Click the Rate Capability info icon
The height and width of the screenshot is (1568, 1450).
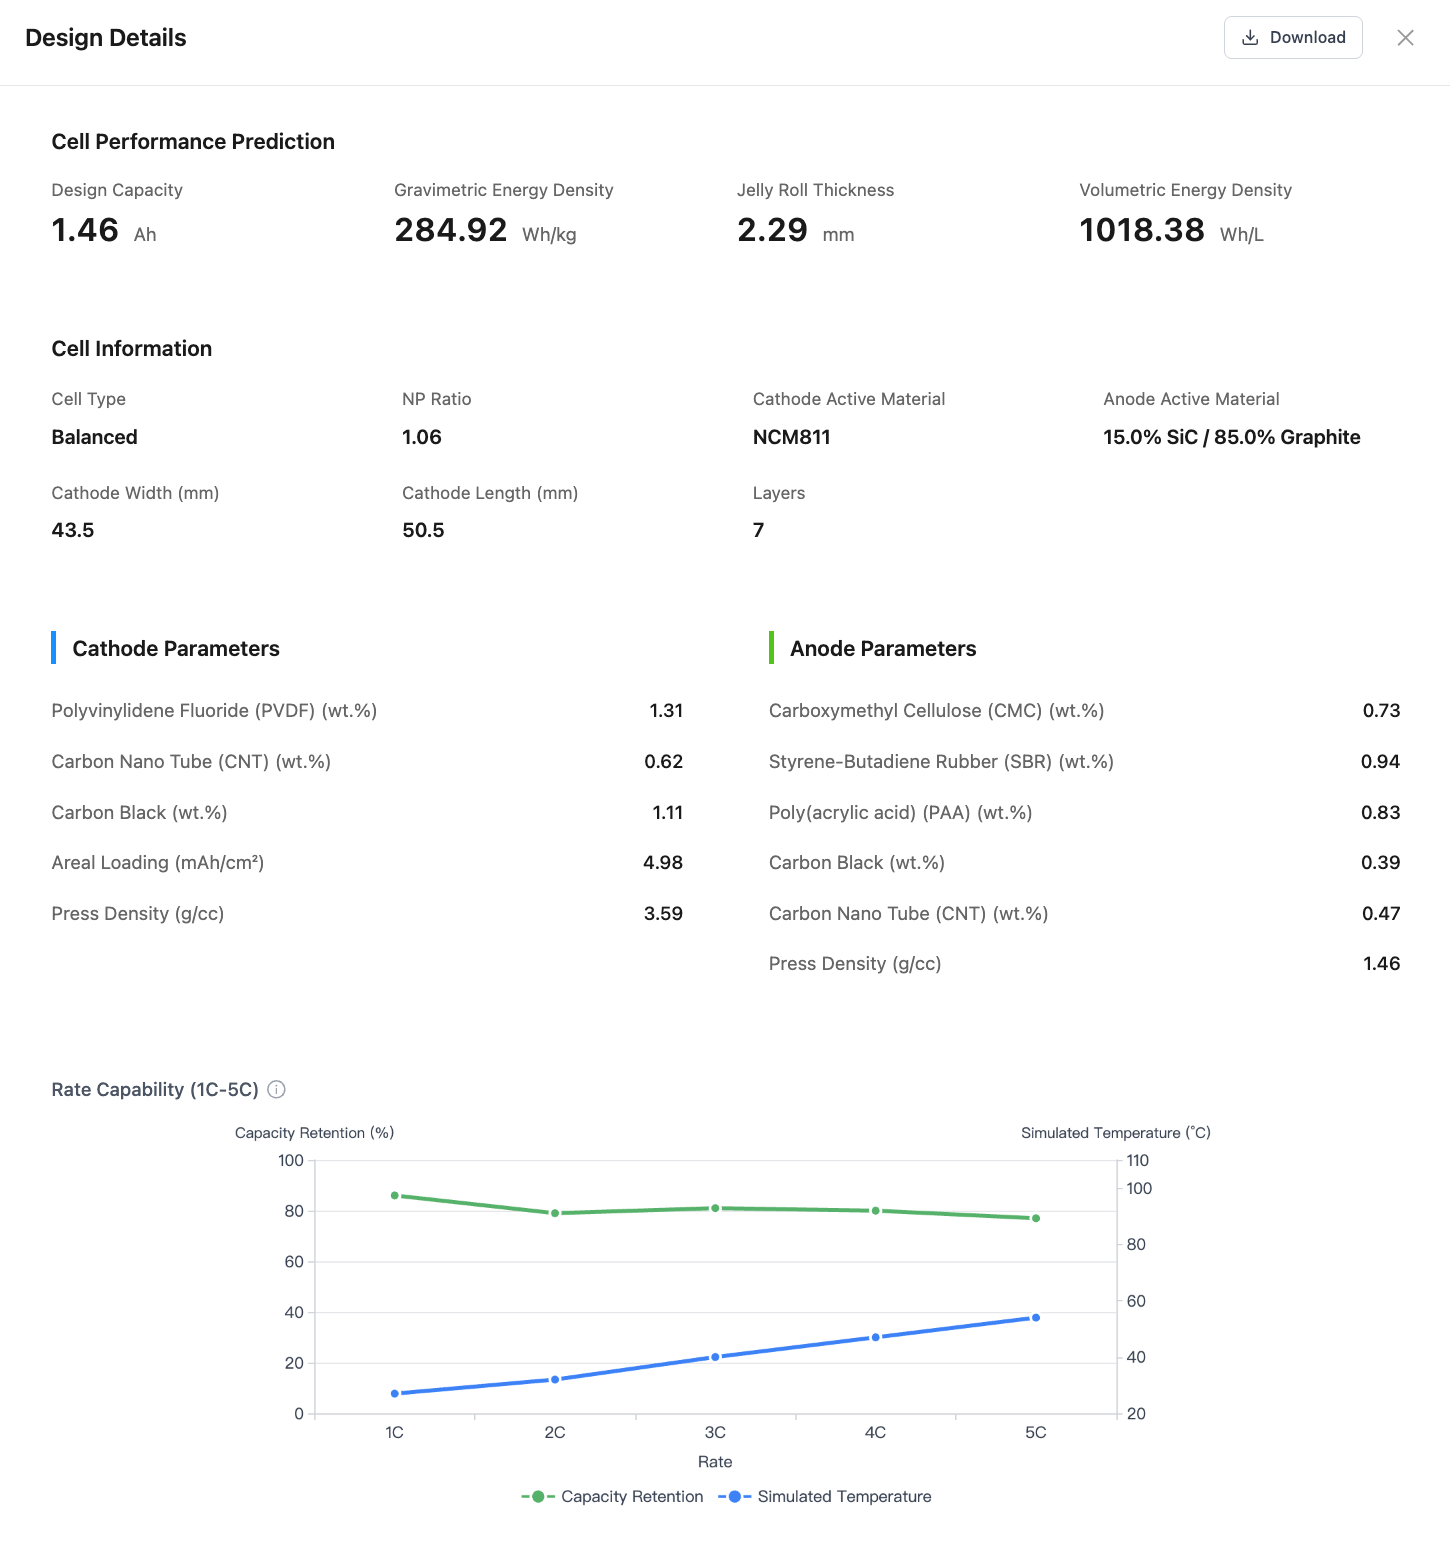tap(277, 1089)
